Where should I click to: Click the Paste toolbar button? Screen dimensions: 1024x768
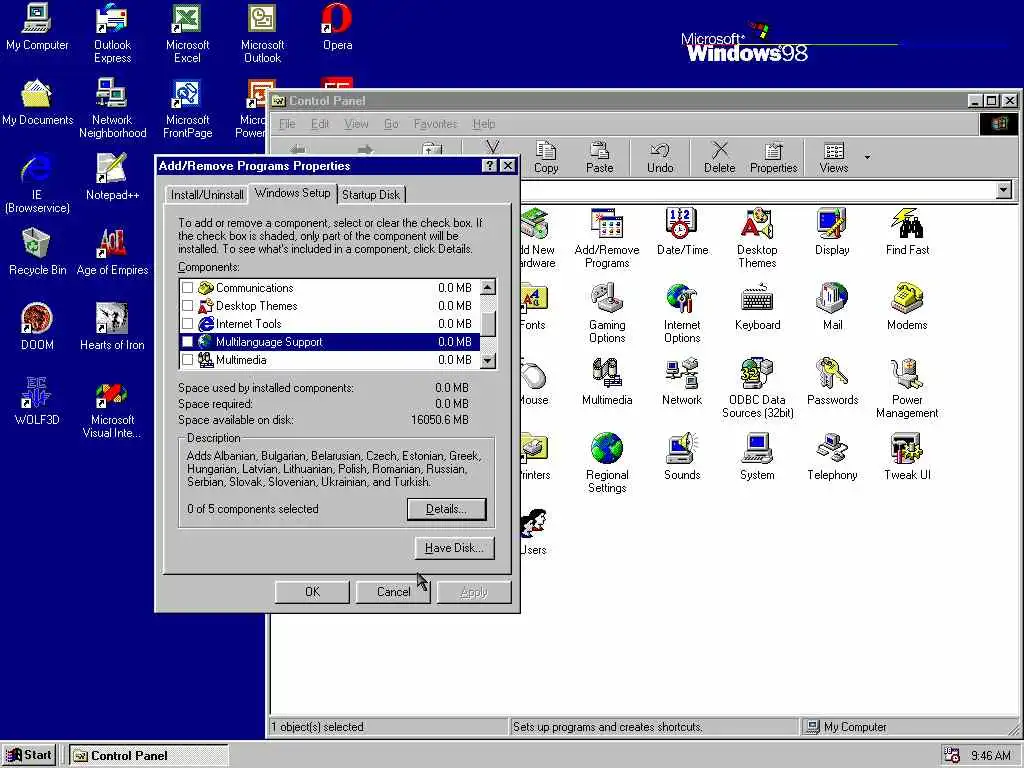[600, 157]
